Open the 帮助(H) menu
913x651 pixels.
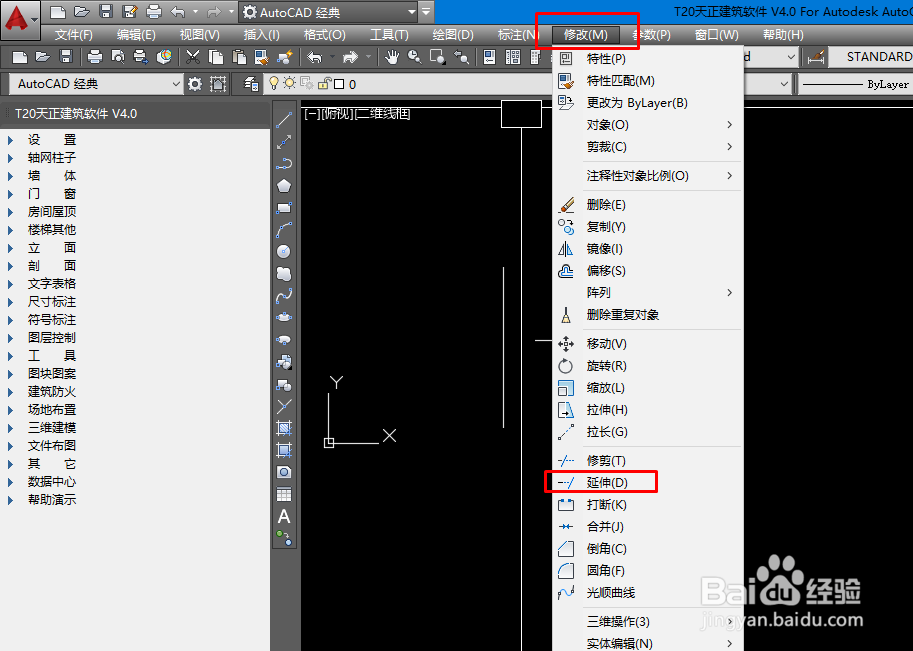click(783, 35)
